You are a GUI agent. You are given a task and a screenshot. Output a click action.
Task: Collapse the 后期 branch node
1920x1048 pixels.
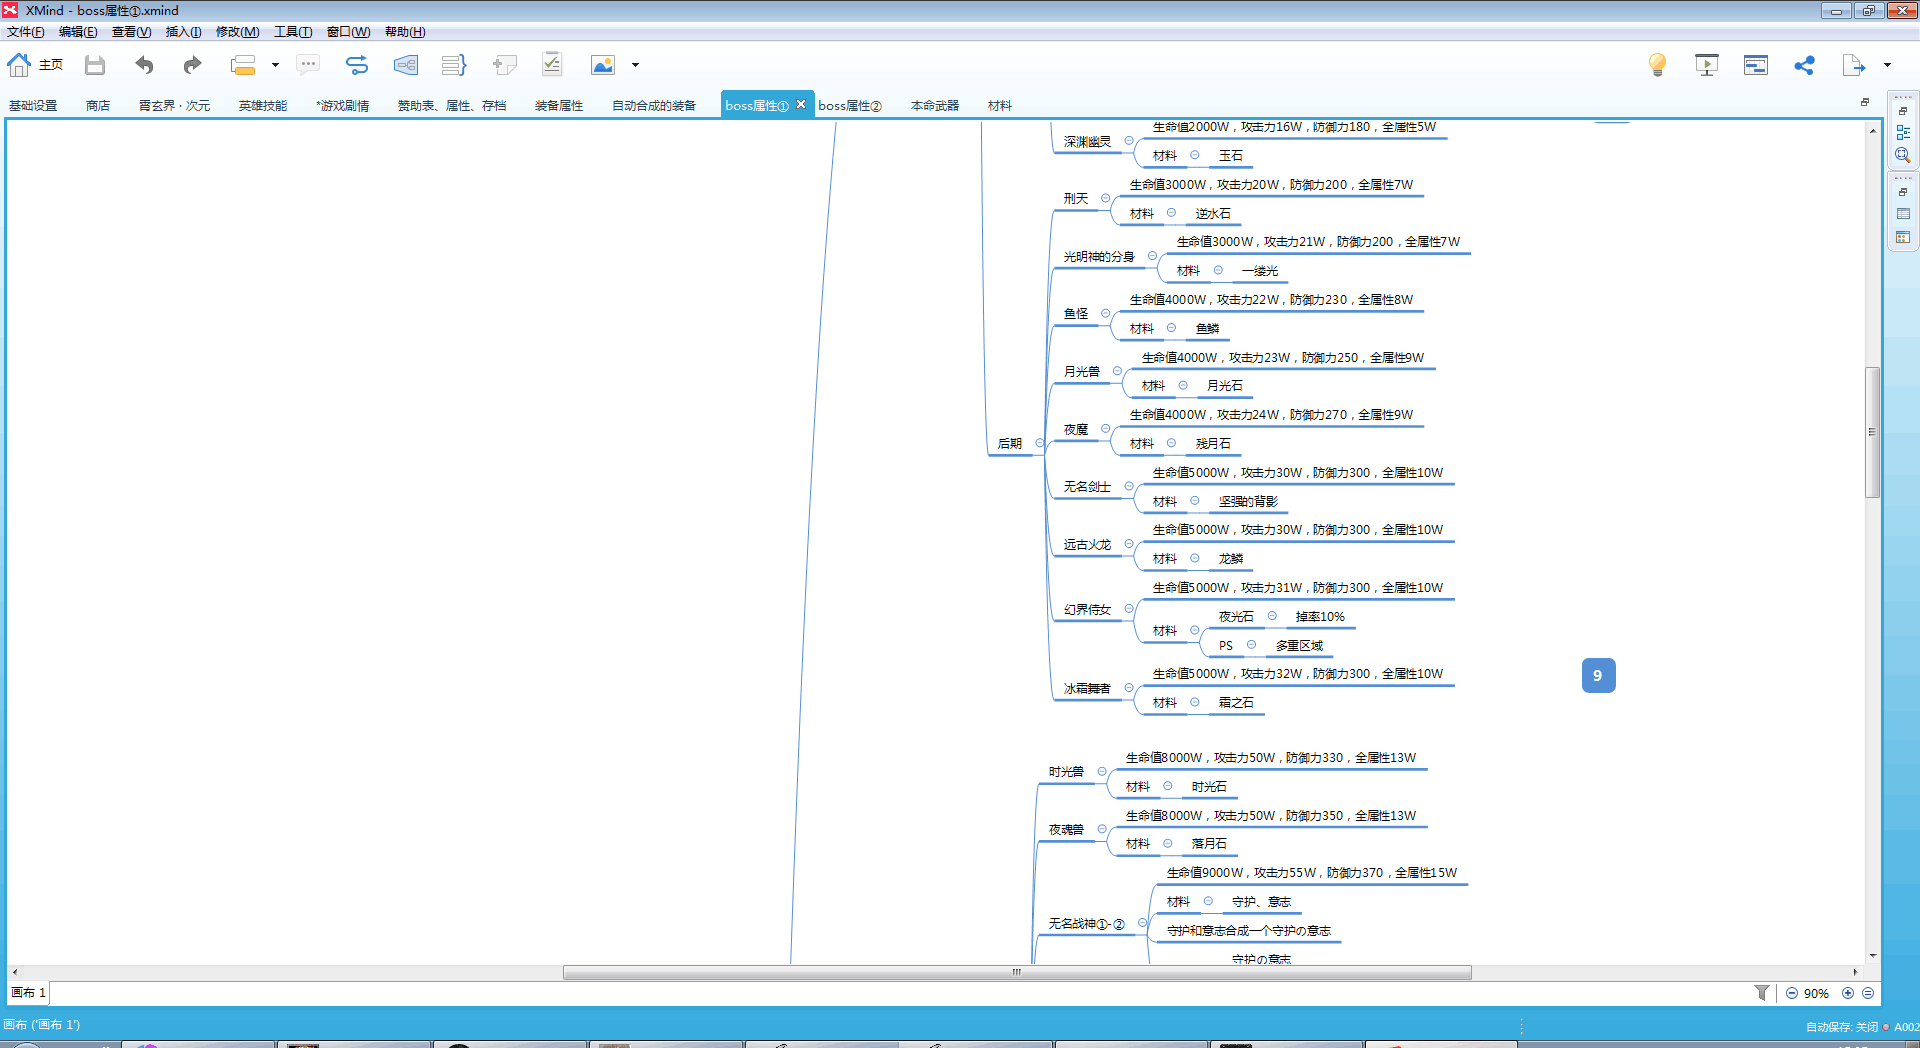coord(1040,443)
